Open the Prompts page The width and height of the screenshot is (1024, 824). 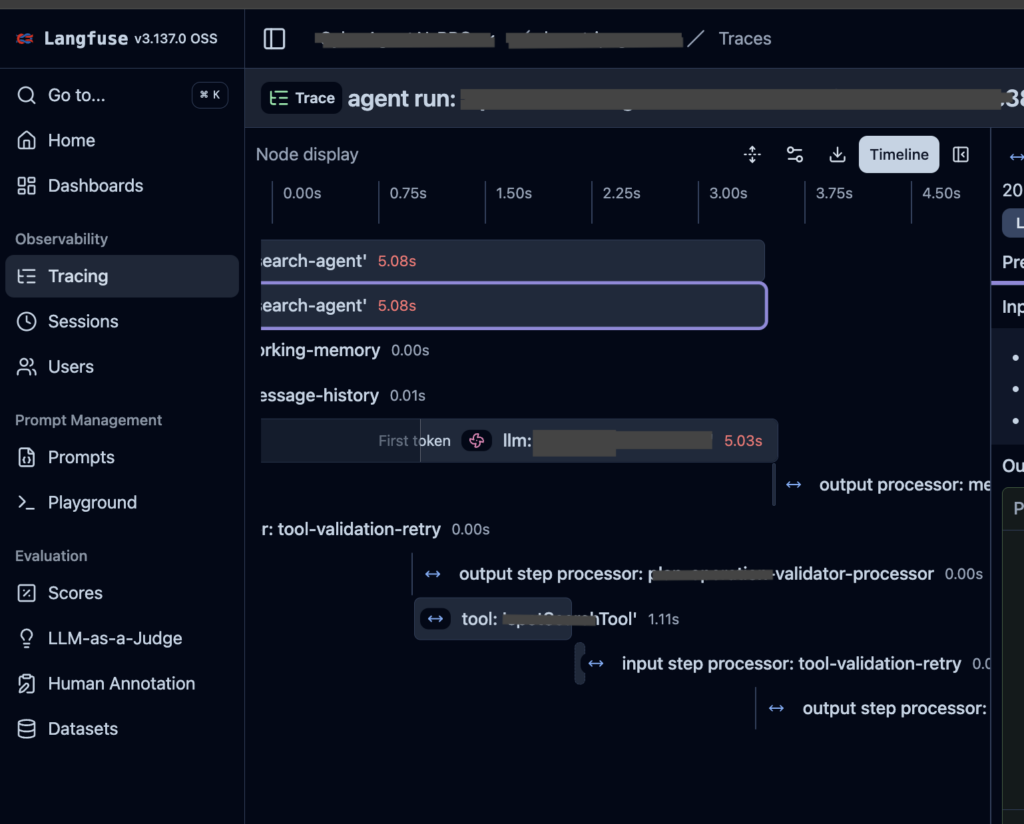(x=81, y=457)
